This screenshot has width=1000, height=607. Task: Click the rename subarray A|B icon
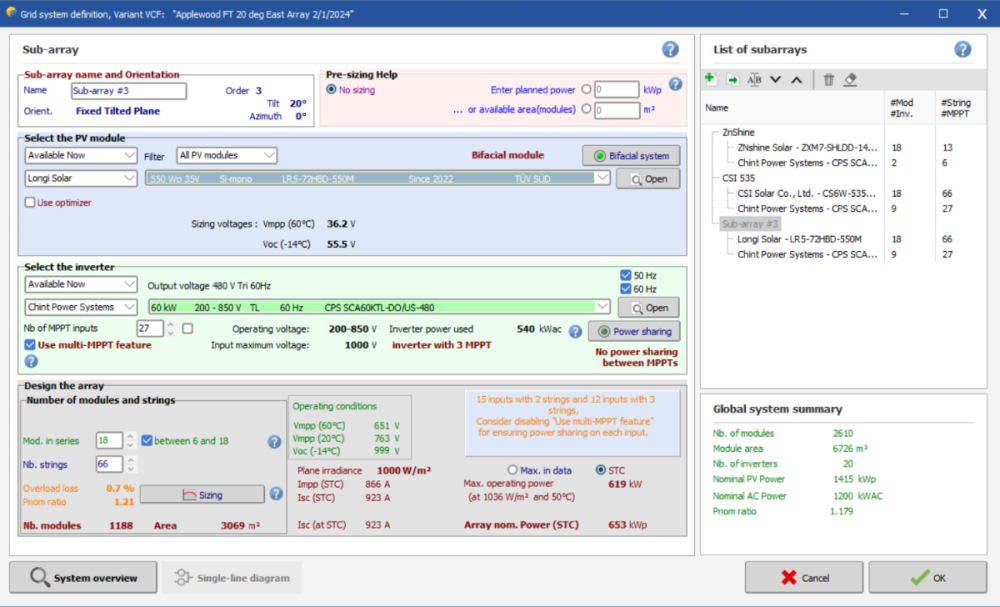(x=754, y=79)
